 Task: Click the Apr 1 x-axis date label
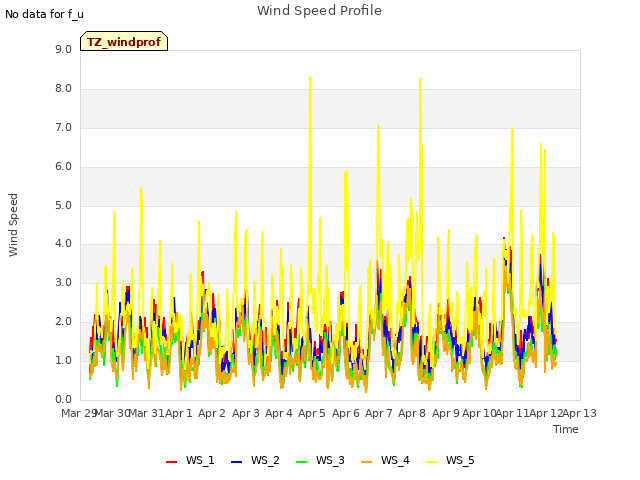point(179,413)
